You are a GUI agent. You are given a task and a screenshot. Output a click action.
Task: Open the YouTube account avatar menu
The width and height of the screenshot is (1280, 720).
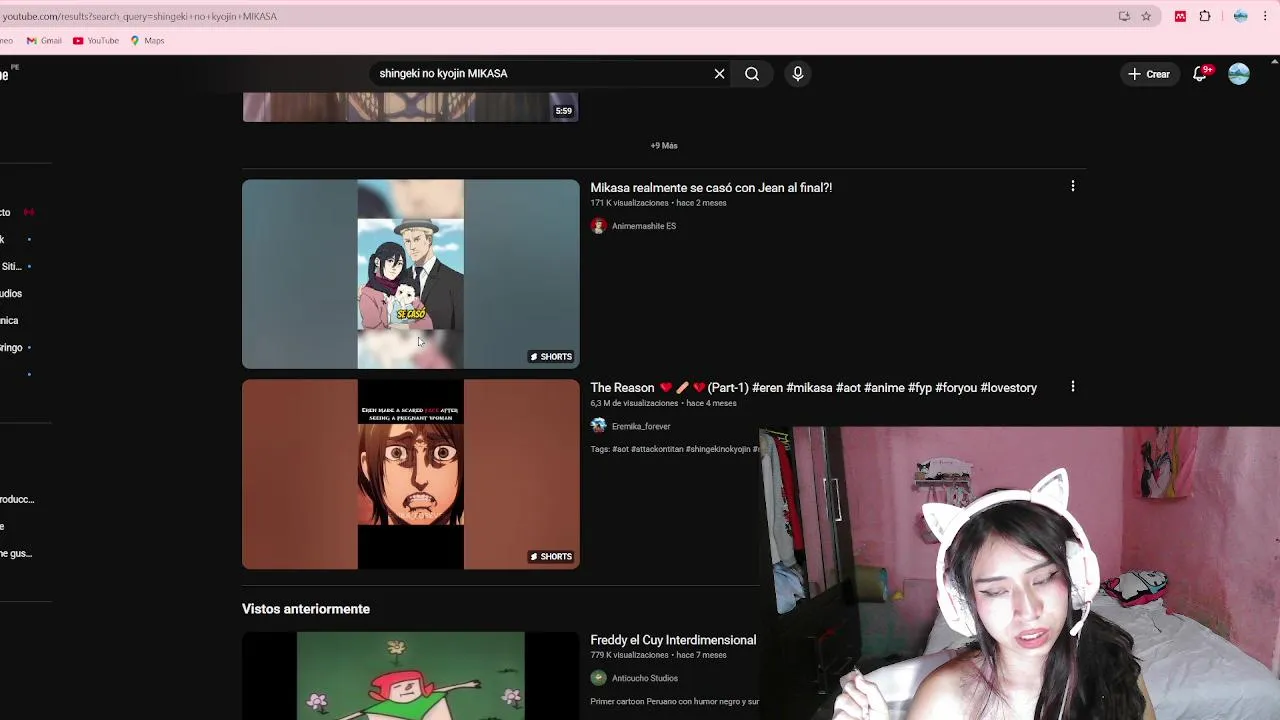point(1239,74)
